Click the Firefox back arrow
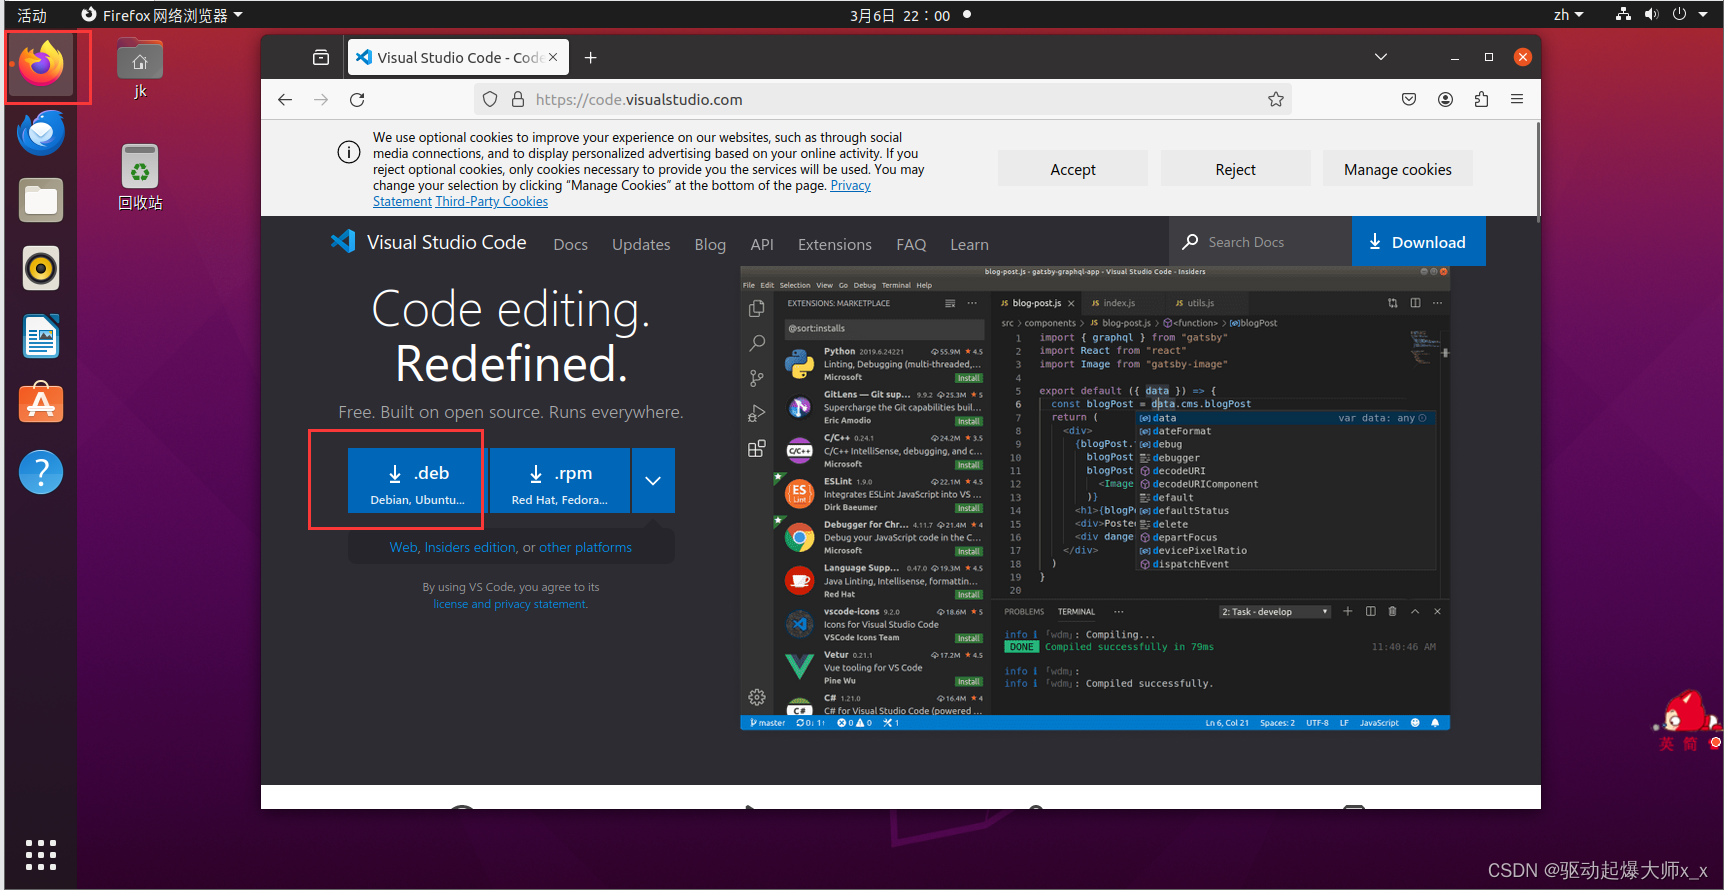The height and width of the screenshot is (890, 1724). tap(285, 99)
